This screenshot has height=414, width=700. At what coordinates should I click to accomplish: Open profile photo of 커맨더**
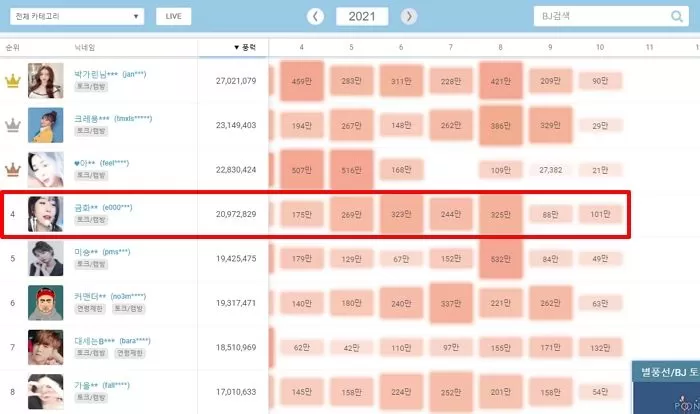46,303
